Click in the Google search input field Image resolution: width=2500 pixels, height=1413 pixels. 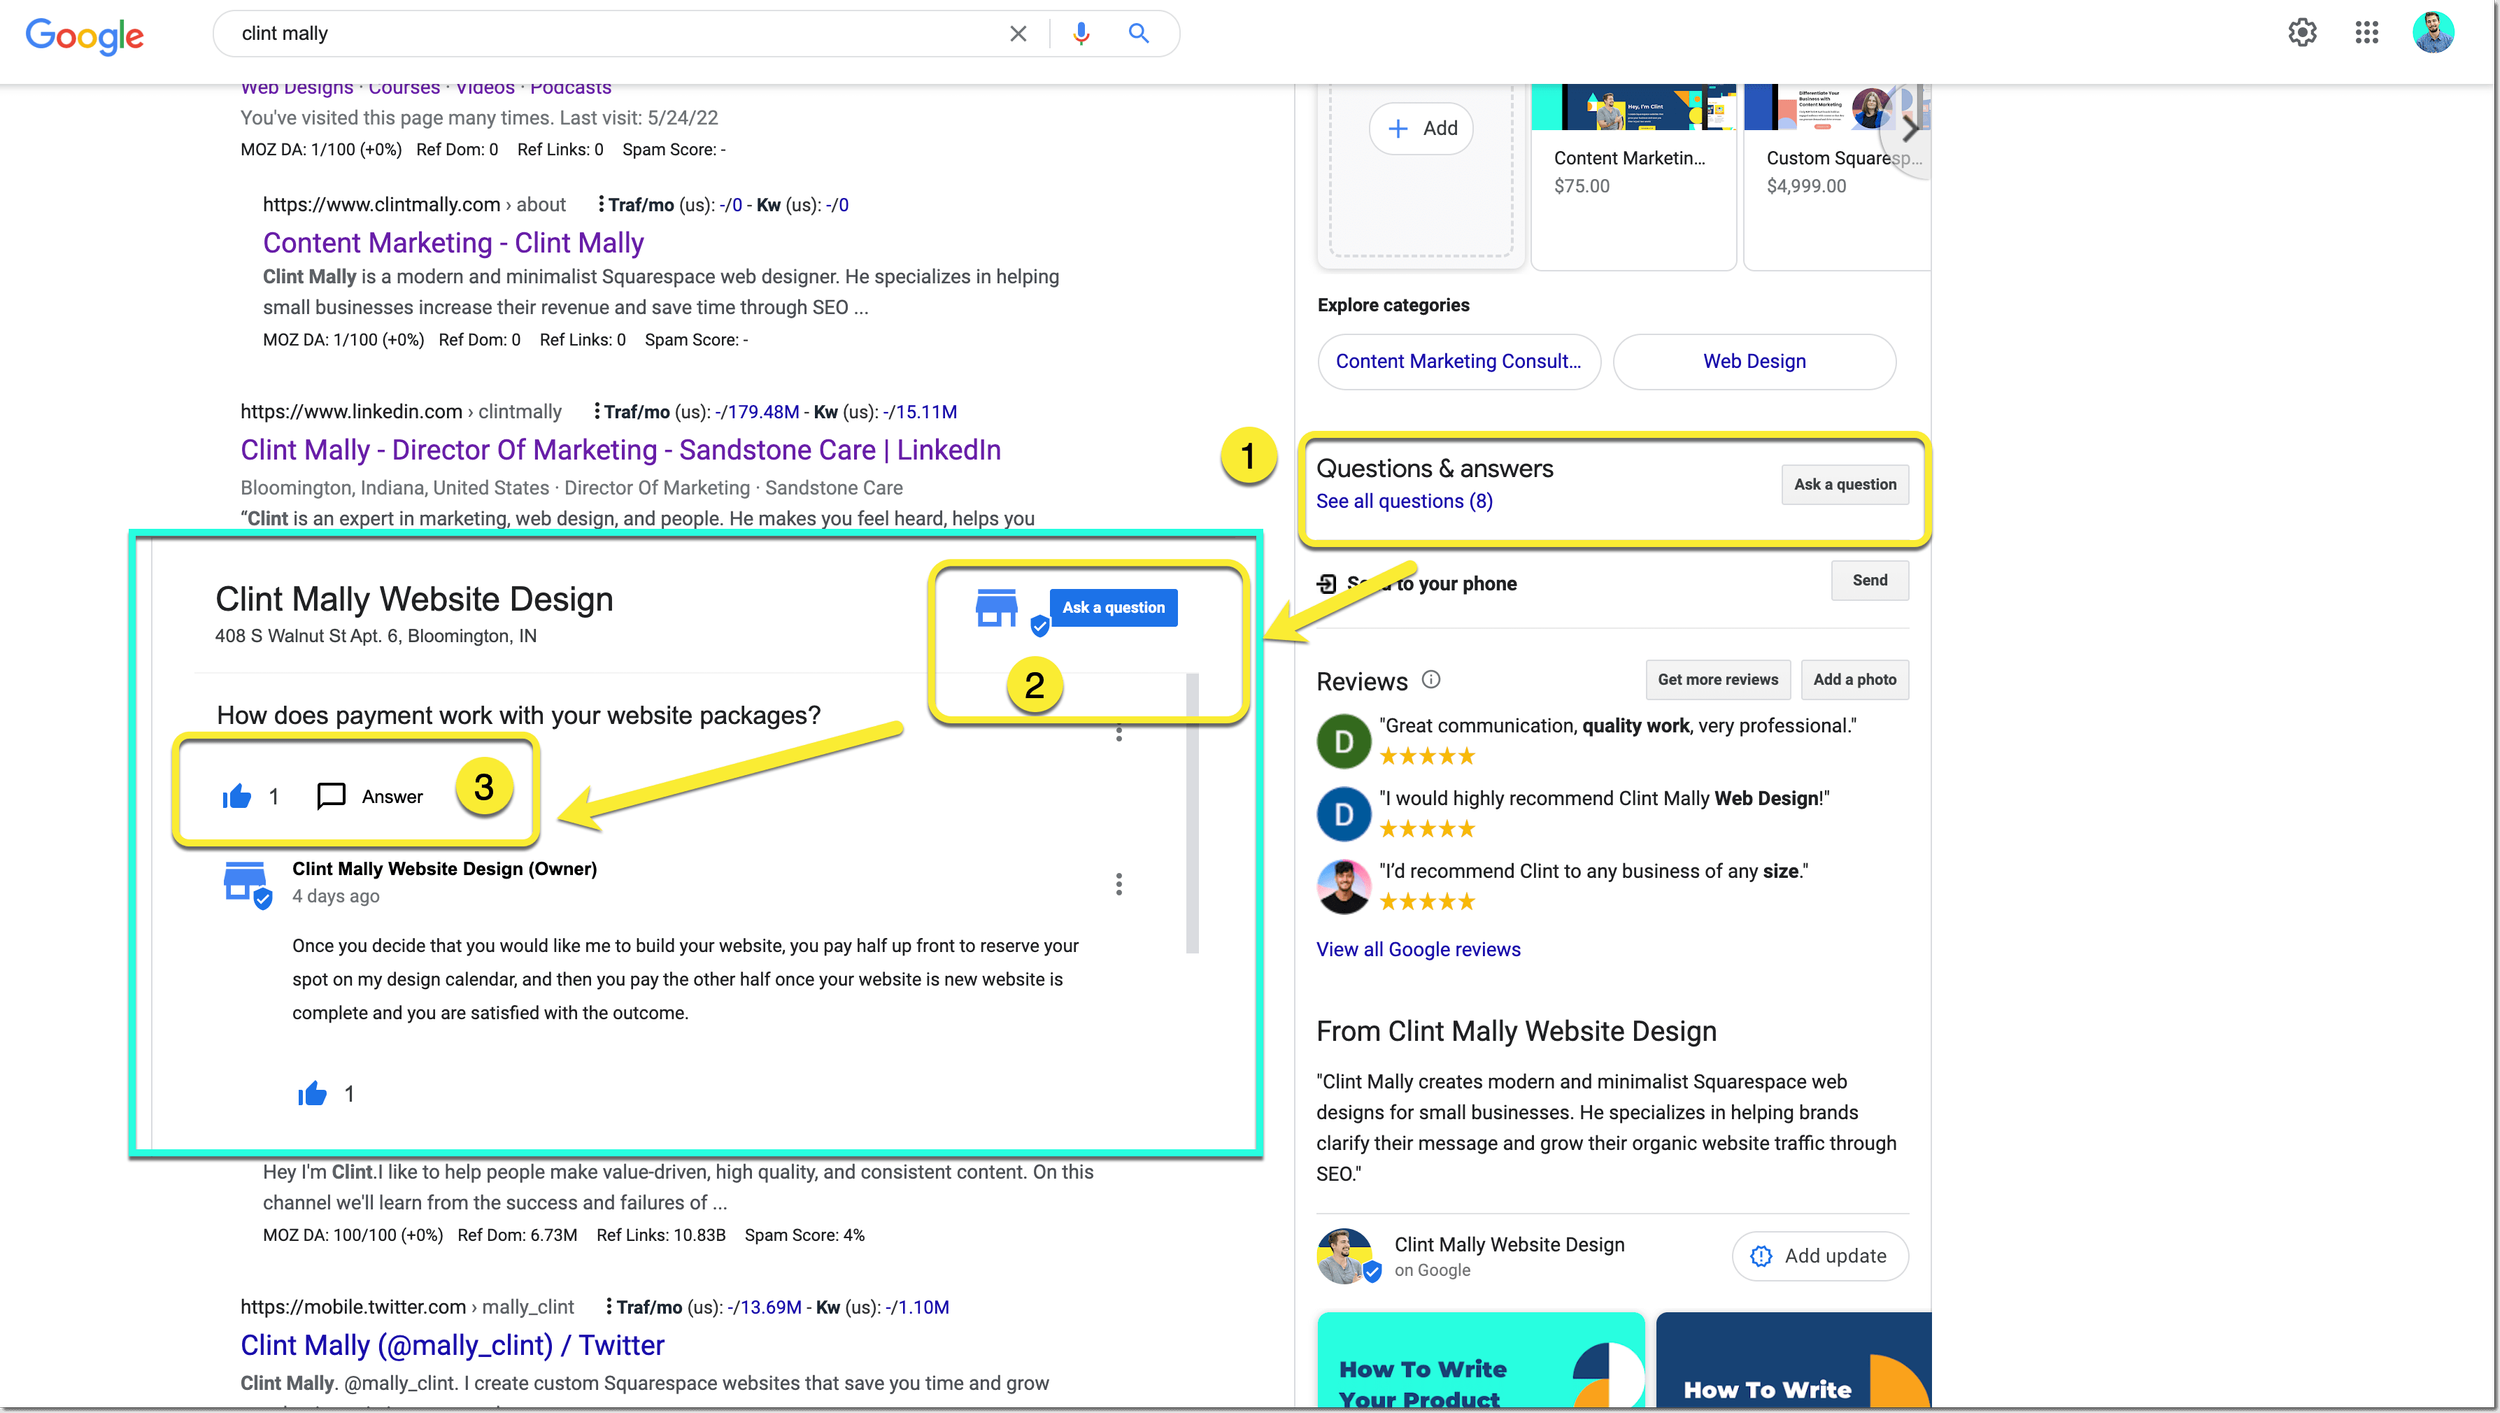(x=600, y=33)
